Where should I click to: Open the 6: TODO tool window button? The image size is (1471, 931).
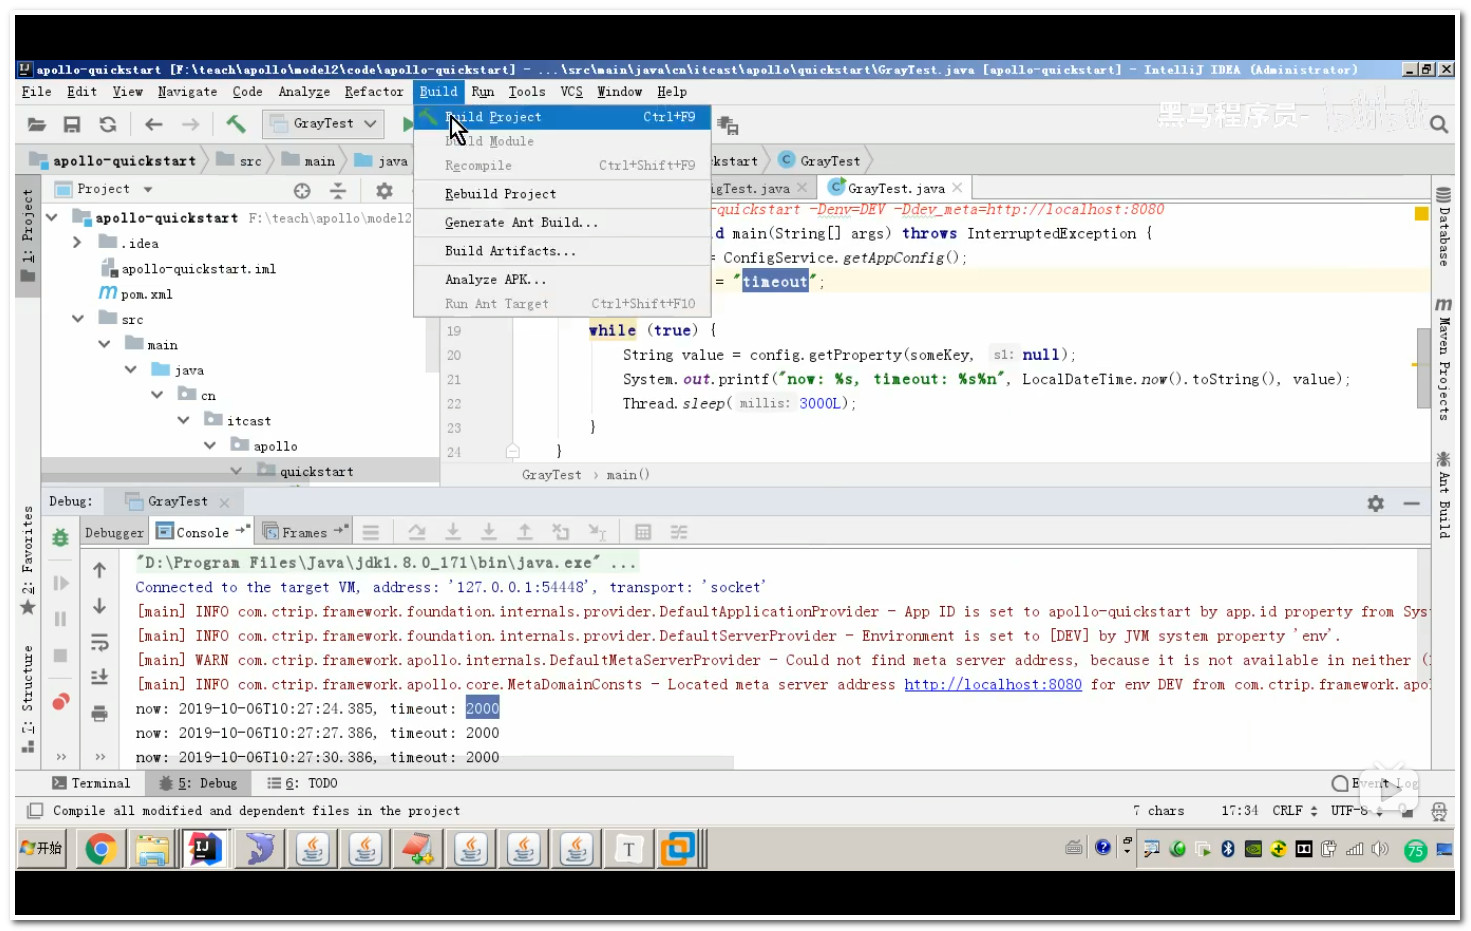(x=302, y=783)
